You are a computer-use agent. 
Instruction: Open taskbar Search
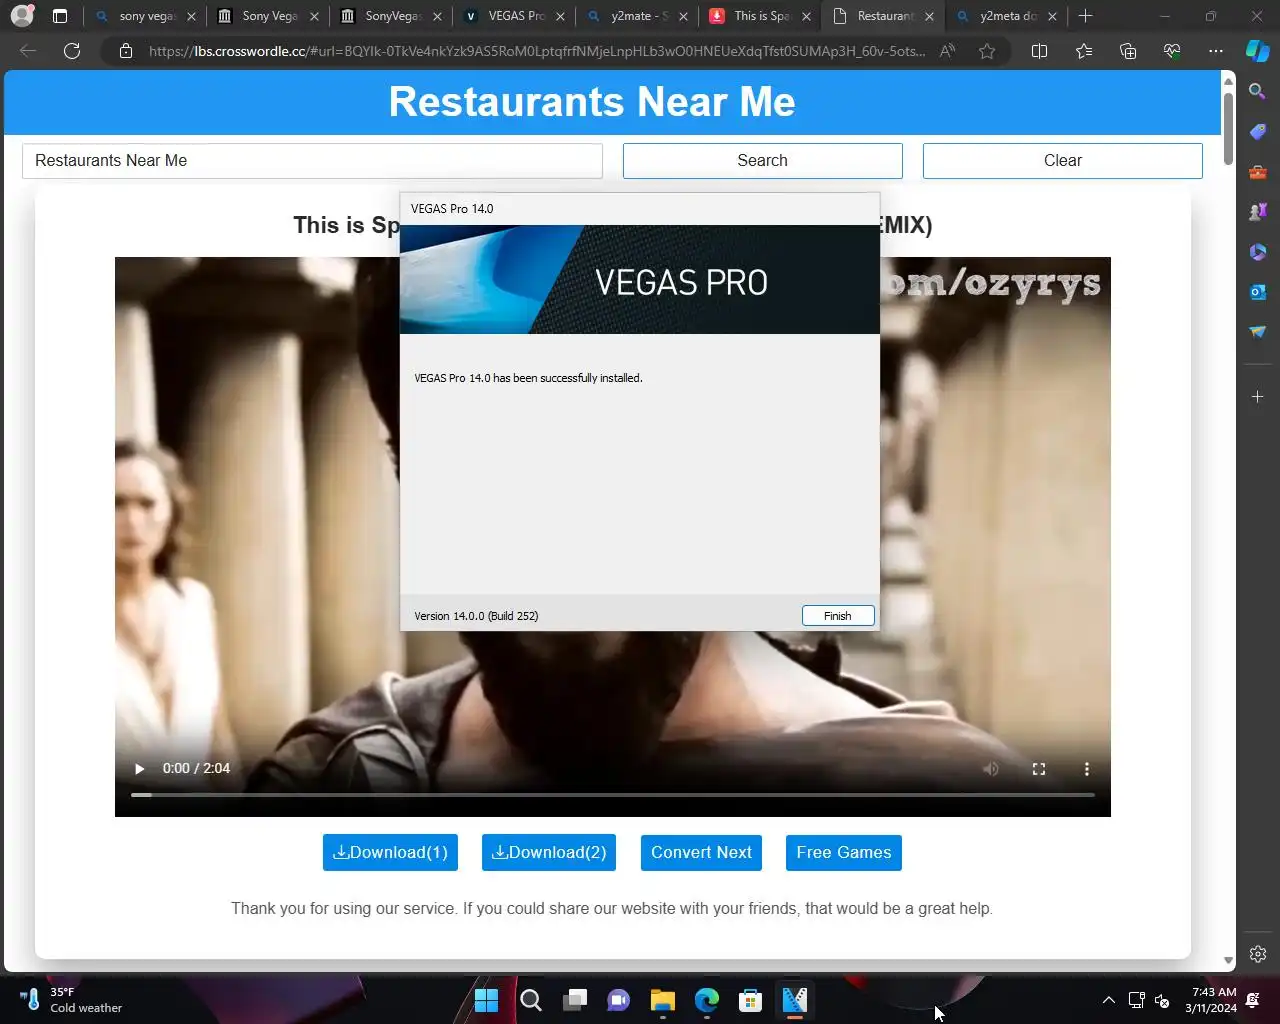pyautogui.click(x=531, y=1000)
